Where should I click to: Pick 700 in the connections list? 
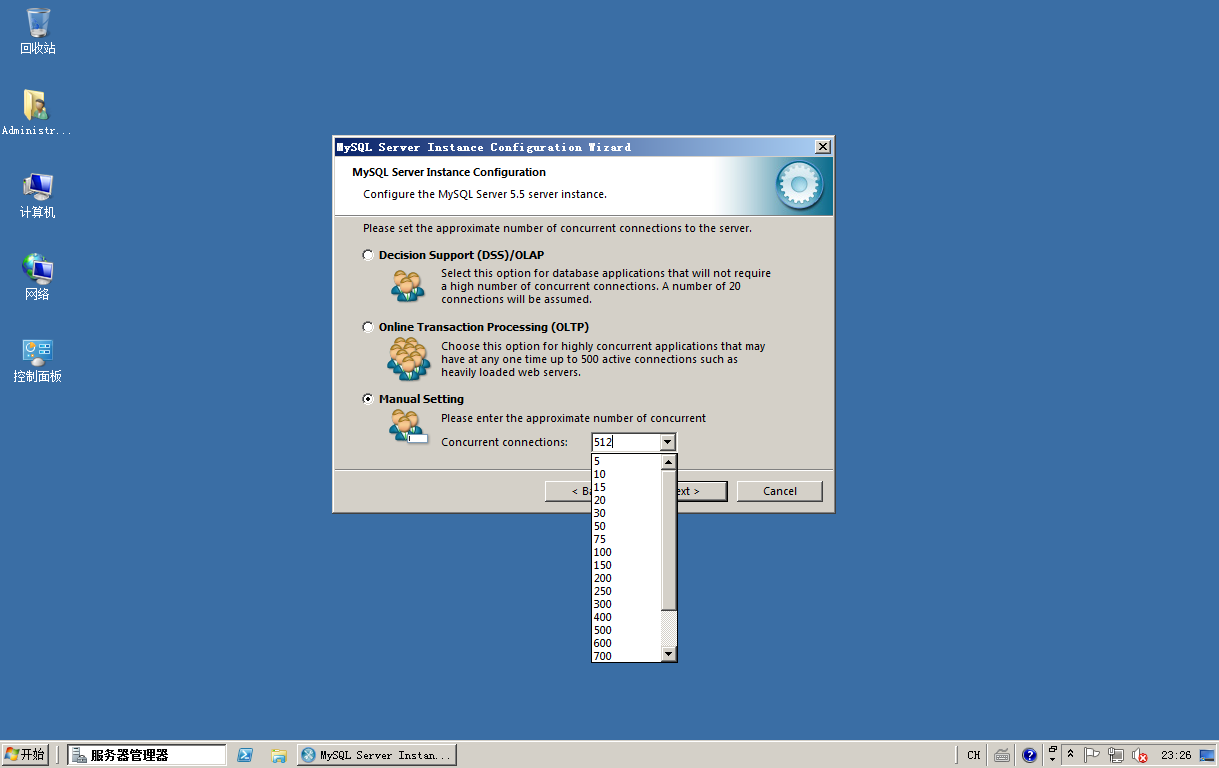coord(626,656)
